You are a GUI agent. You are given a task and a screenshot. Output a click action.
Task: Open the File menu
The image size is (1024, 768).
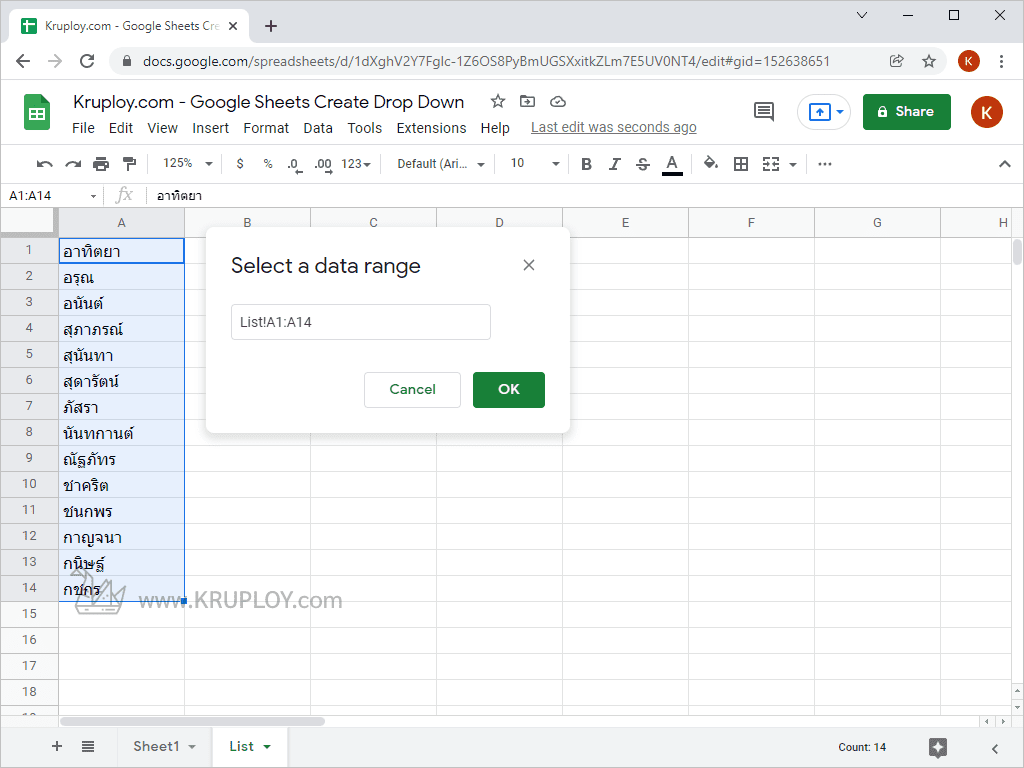coord(83,128)
